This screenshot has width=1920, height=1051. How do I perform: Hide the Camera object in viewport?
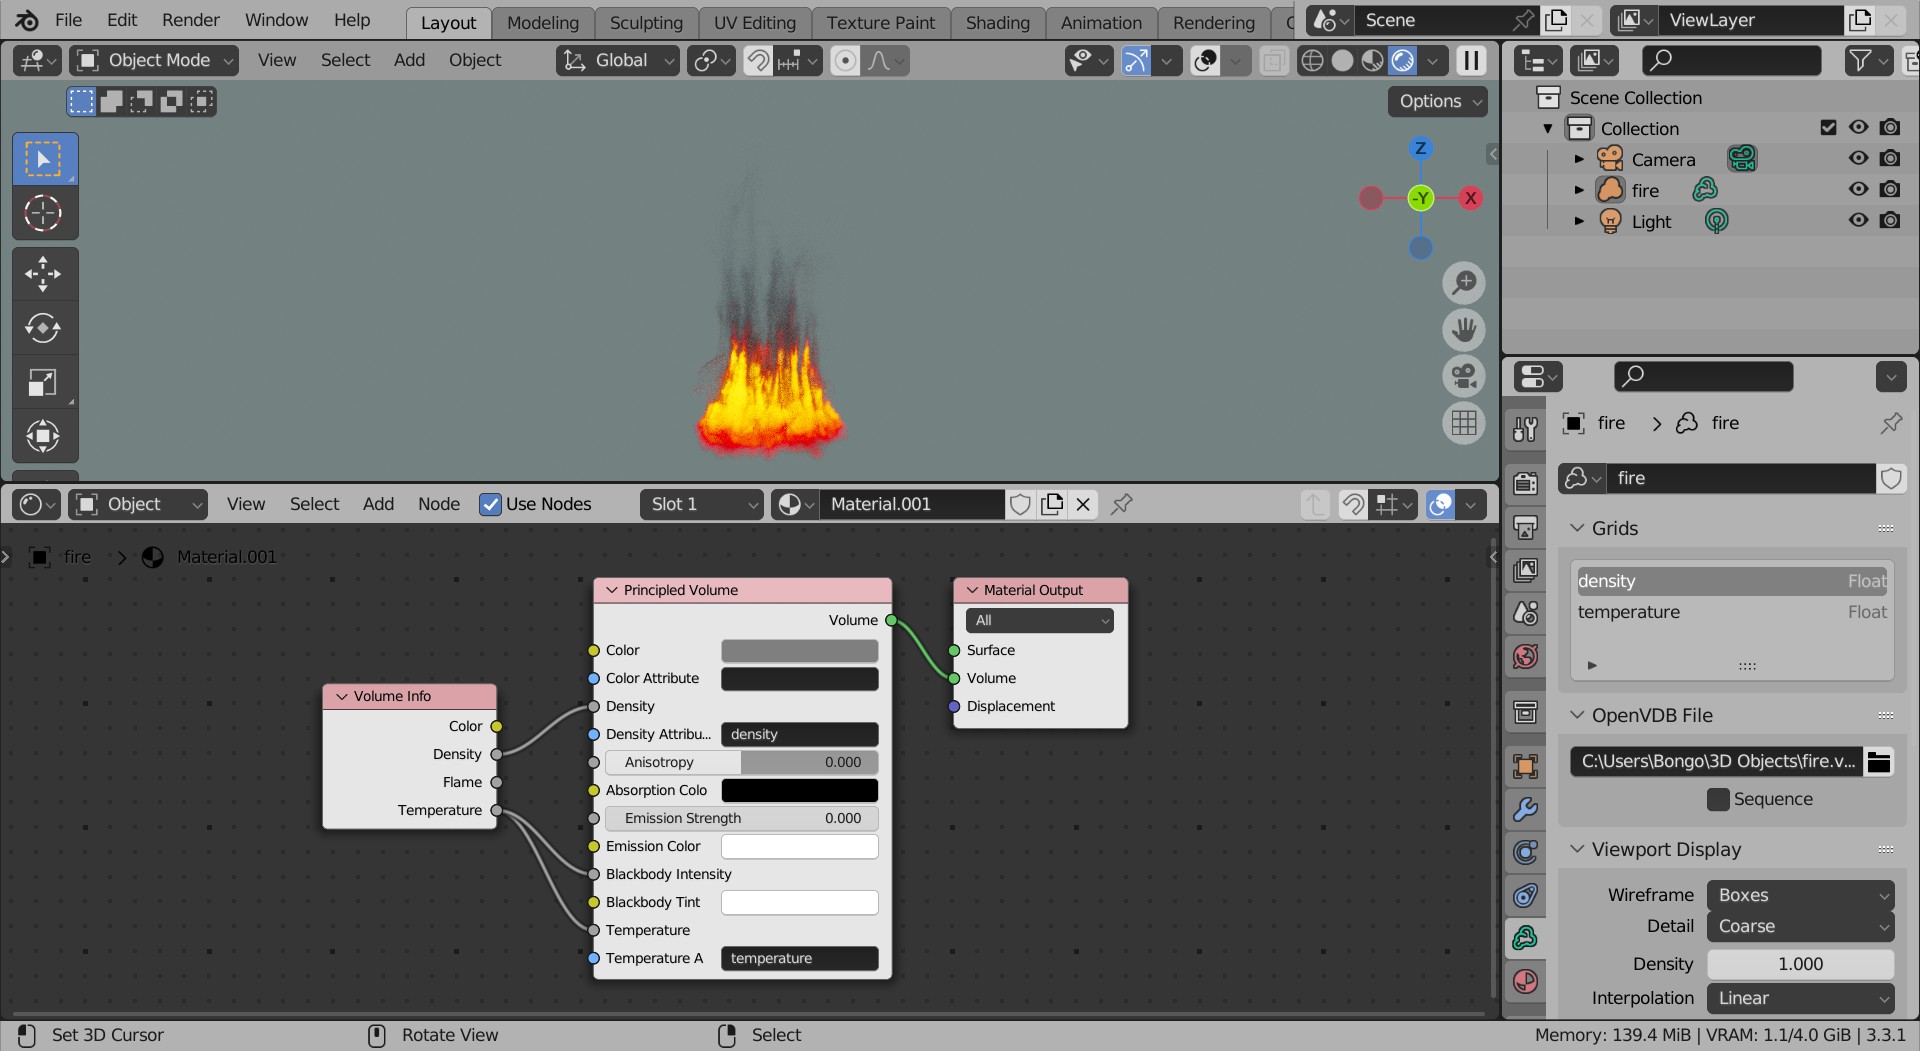(x=1858, y=158)
